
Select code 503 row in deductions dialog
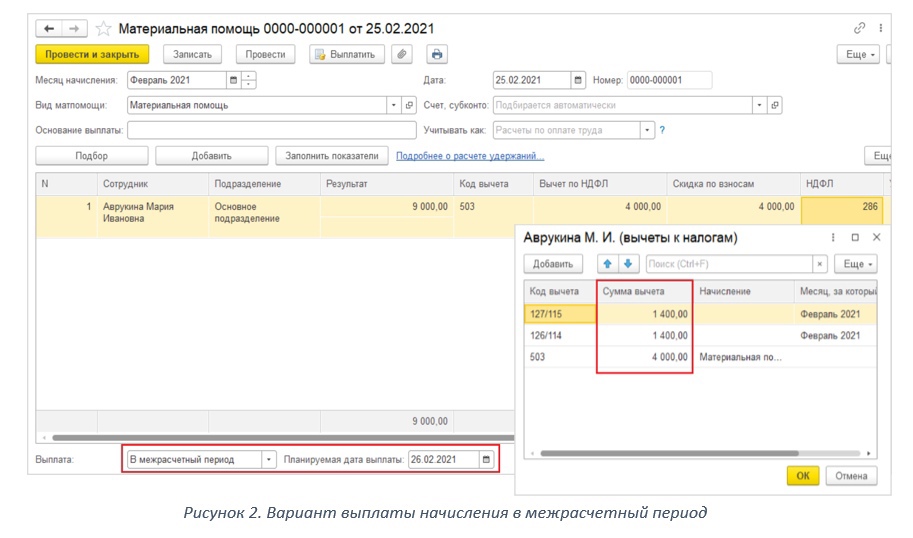700,357
